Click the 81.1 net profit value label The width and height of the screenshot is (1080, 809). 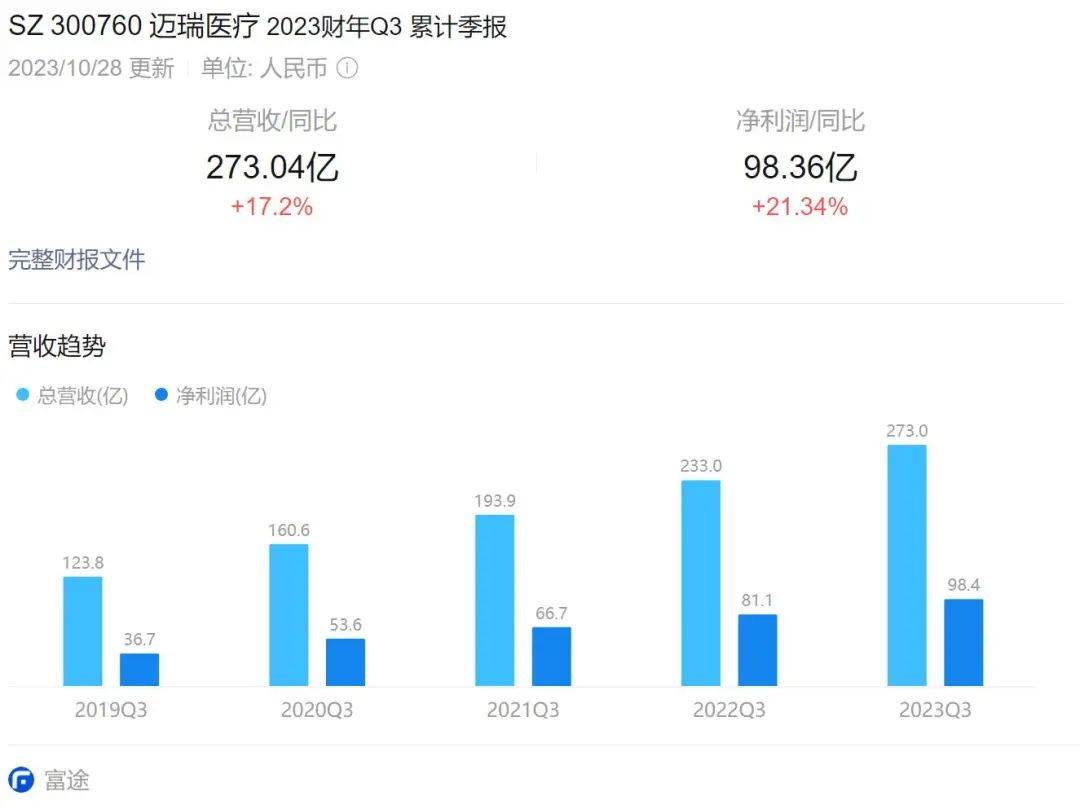click(757, 600)
